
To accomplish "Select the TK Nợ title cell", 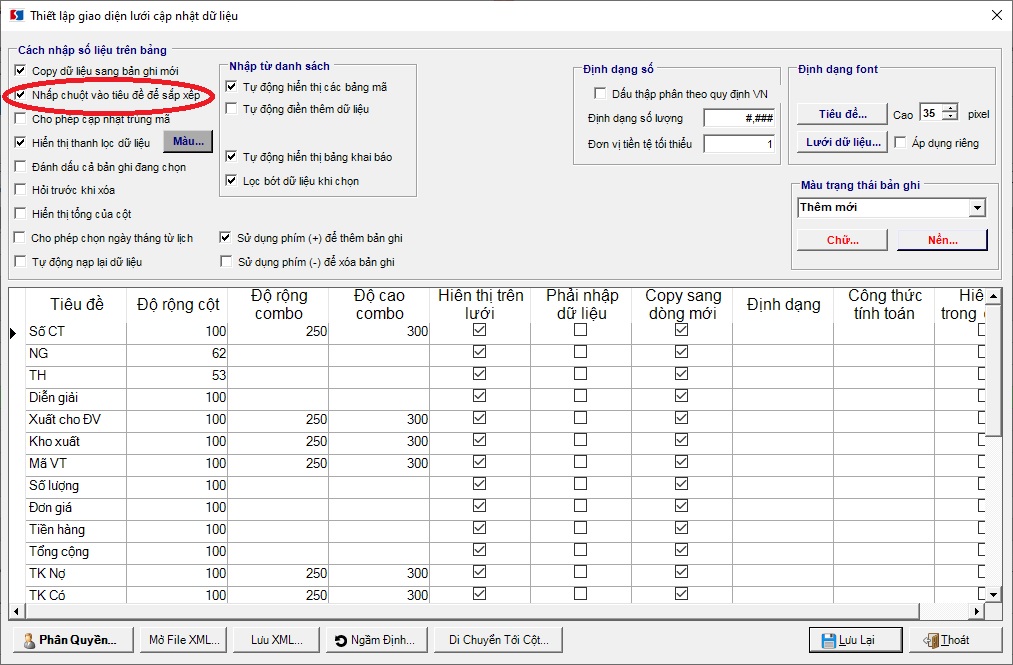I will coord(76,573).
